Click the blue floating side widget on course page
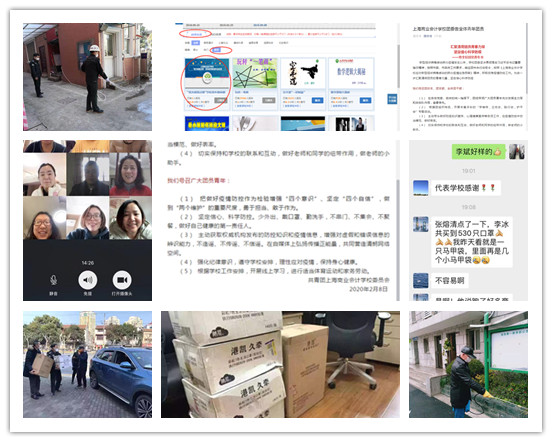This screenshot has height=442, width=552. (x=392, y=99)
